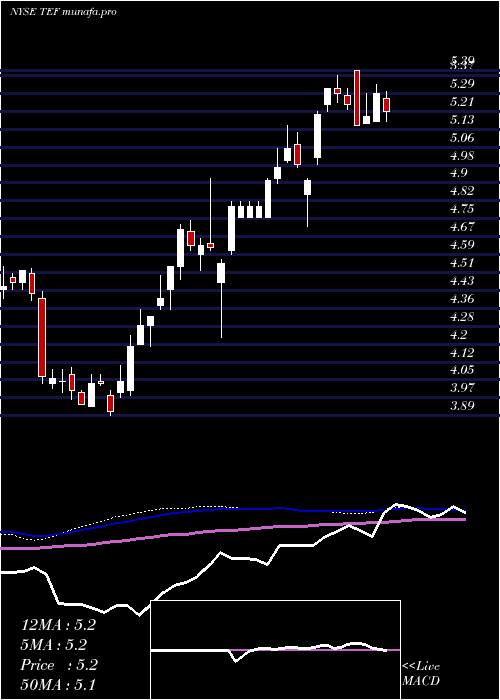500x700 pixels.
Task: Click inside the MACD inset chart box
Action: (x=275, y=650)
